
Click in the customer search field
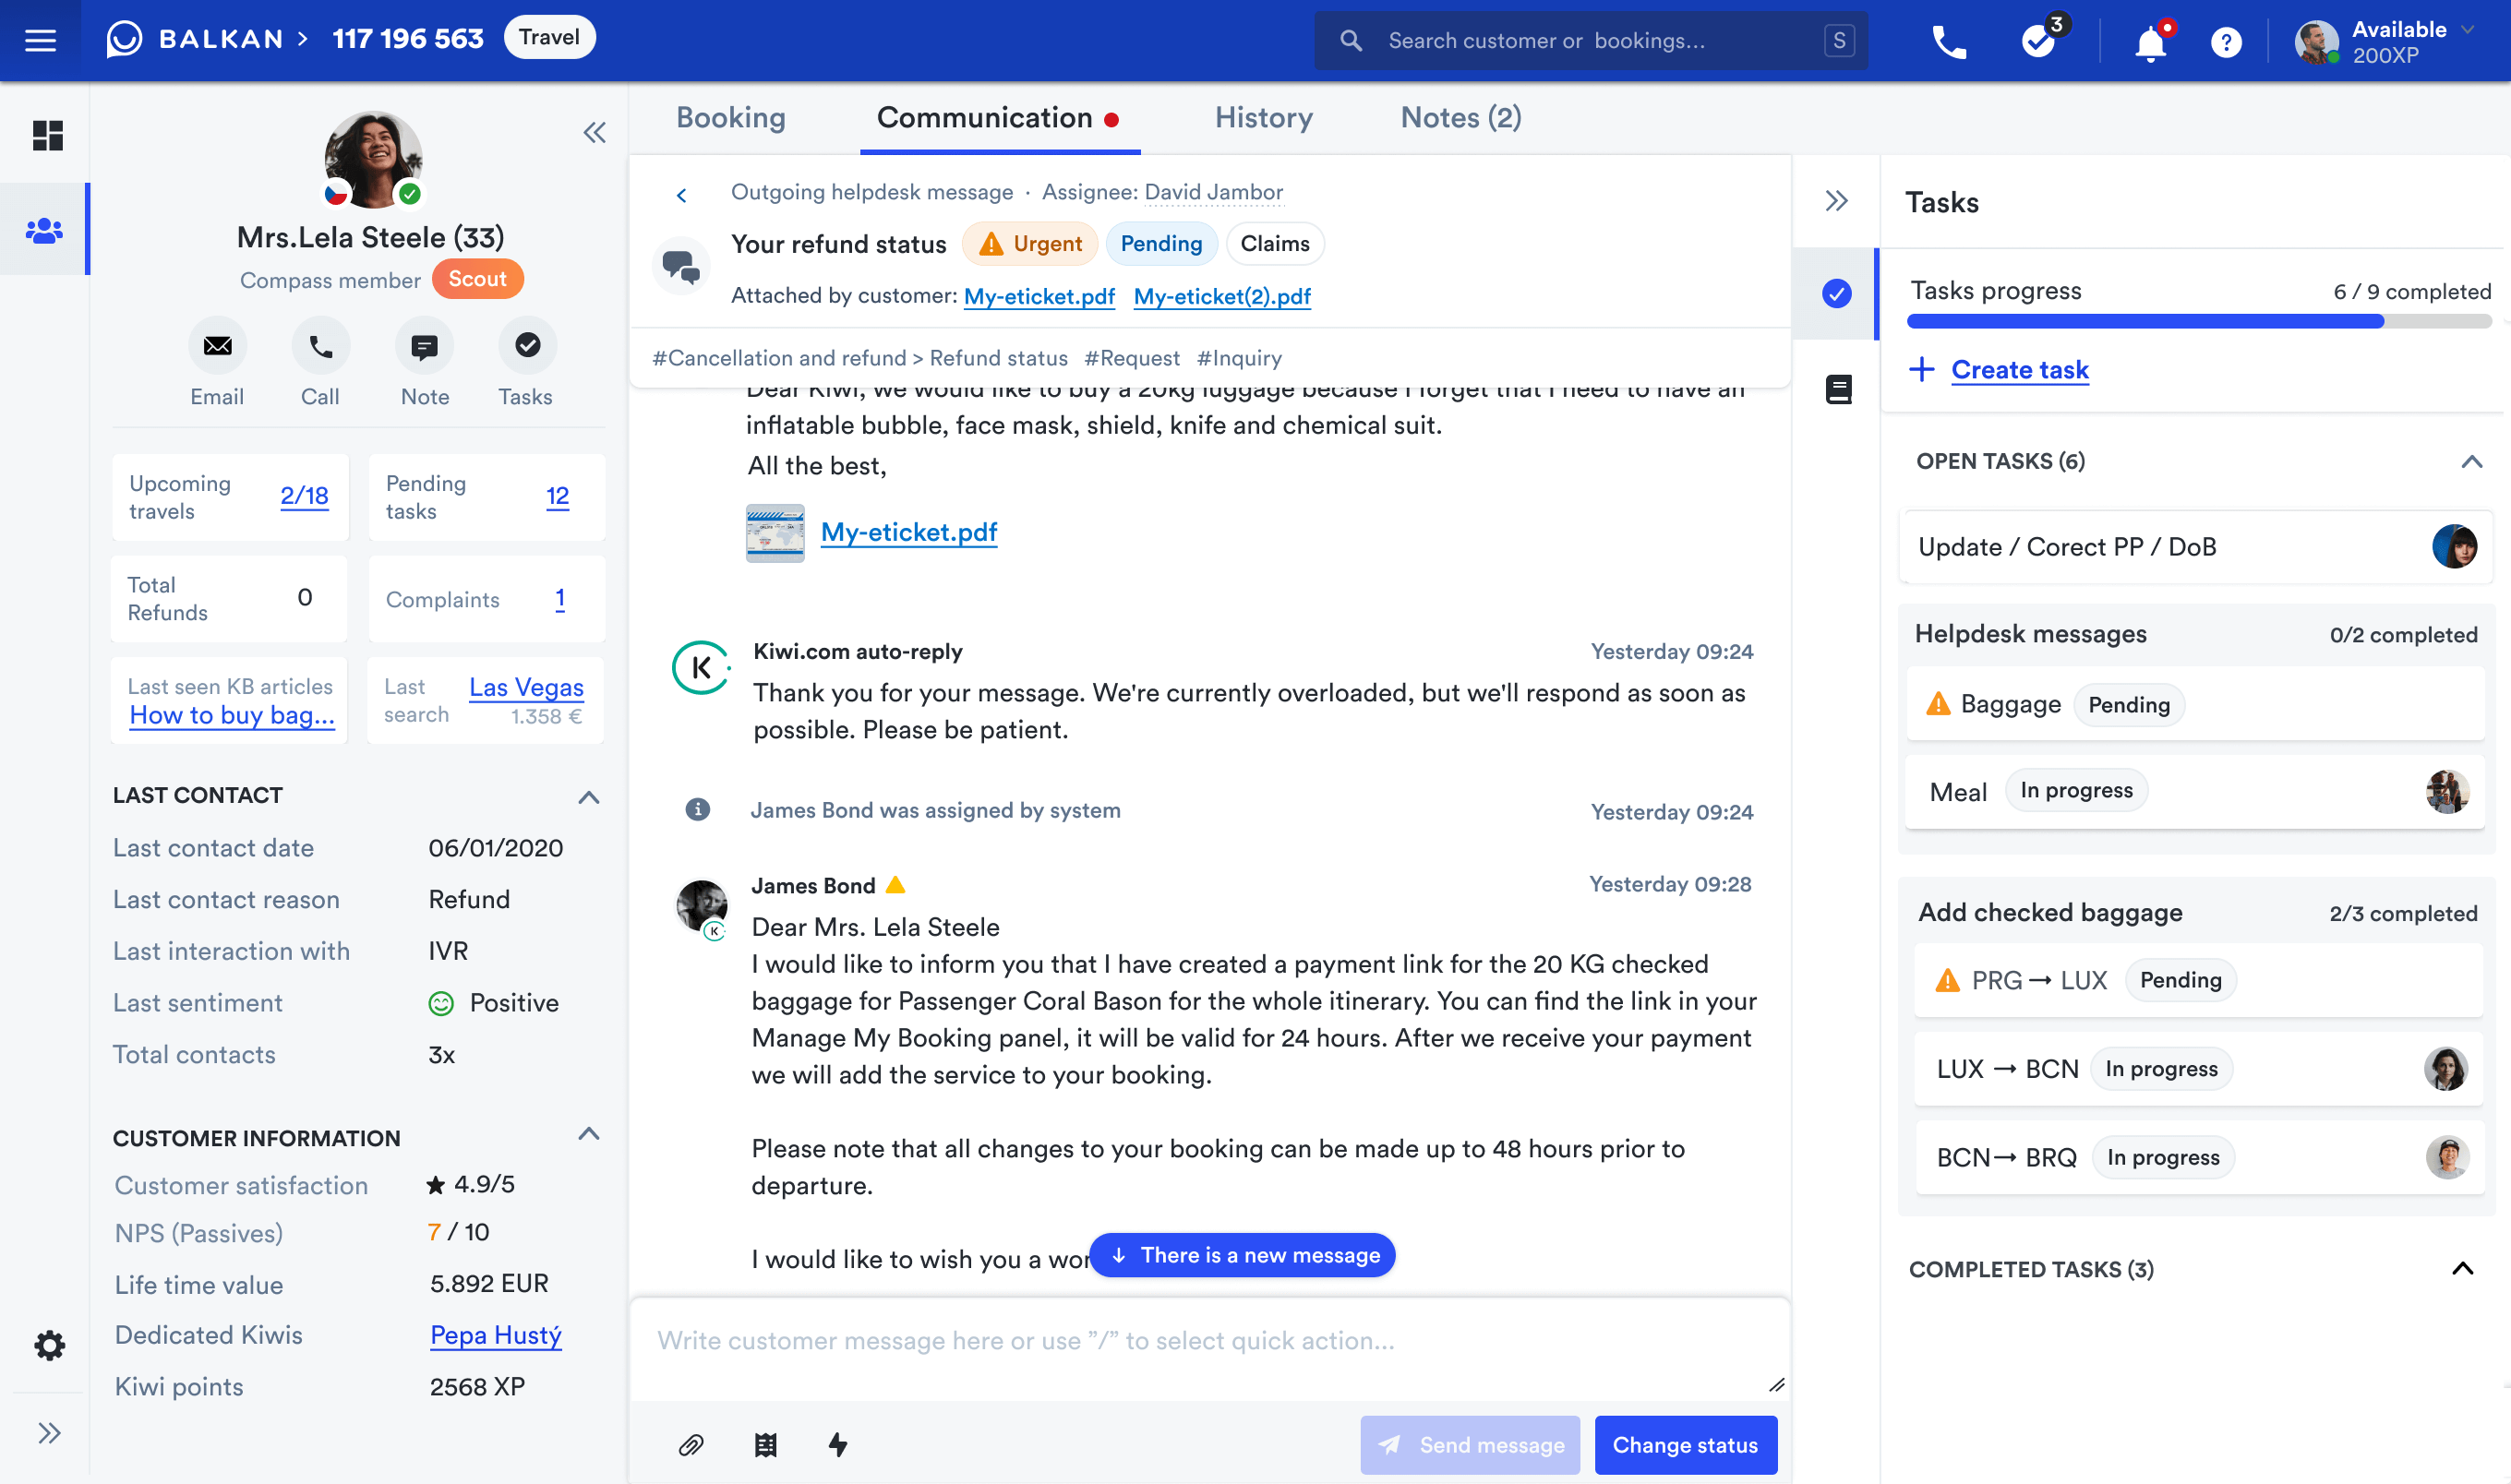(x=1590, y=41)
